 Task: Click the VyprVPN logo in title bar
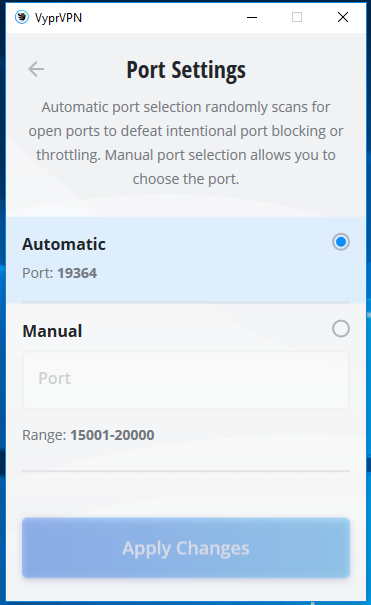click(22, 17)
